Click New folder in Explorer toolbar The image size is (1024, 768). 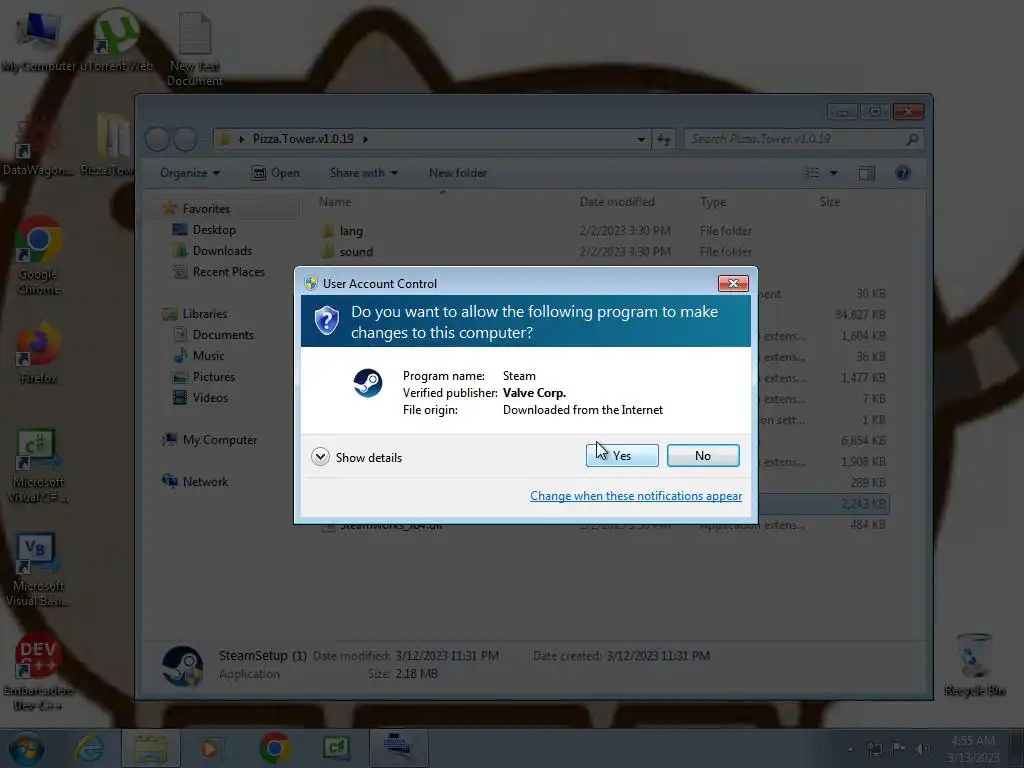click(458, 173)
